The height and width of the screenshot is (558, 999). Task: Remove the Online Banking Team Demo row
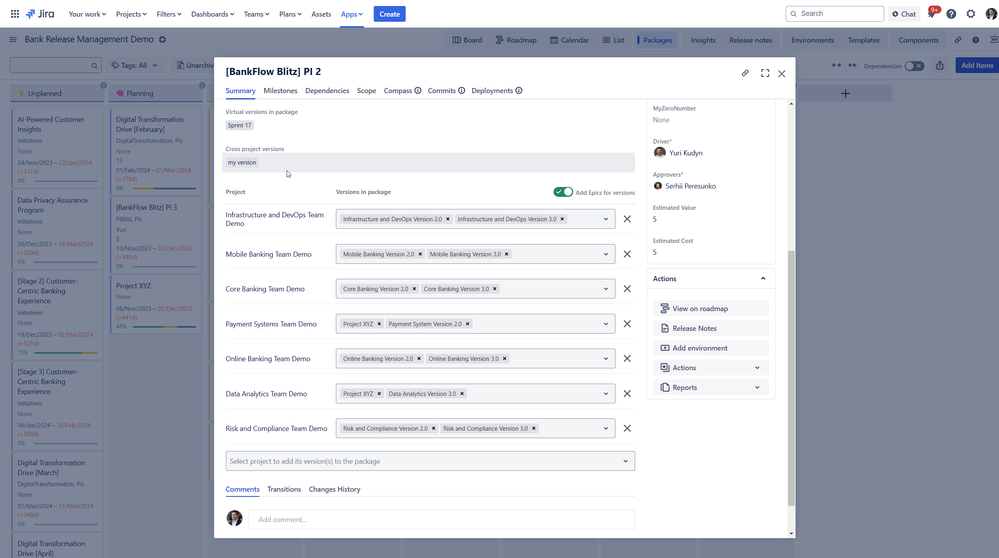627,359
